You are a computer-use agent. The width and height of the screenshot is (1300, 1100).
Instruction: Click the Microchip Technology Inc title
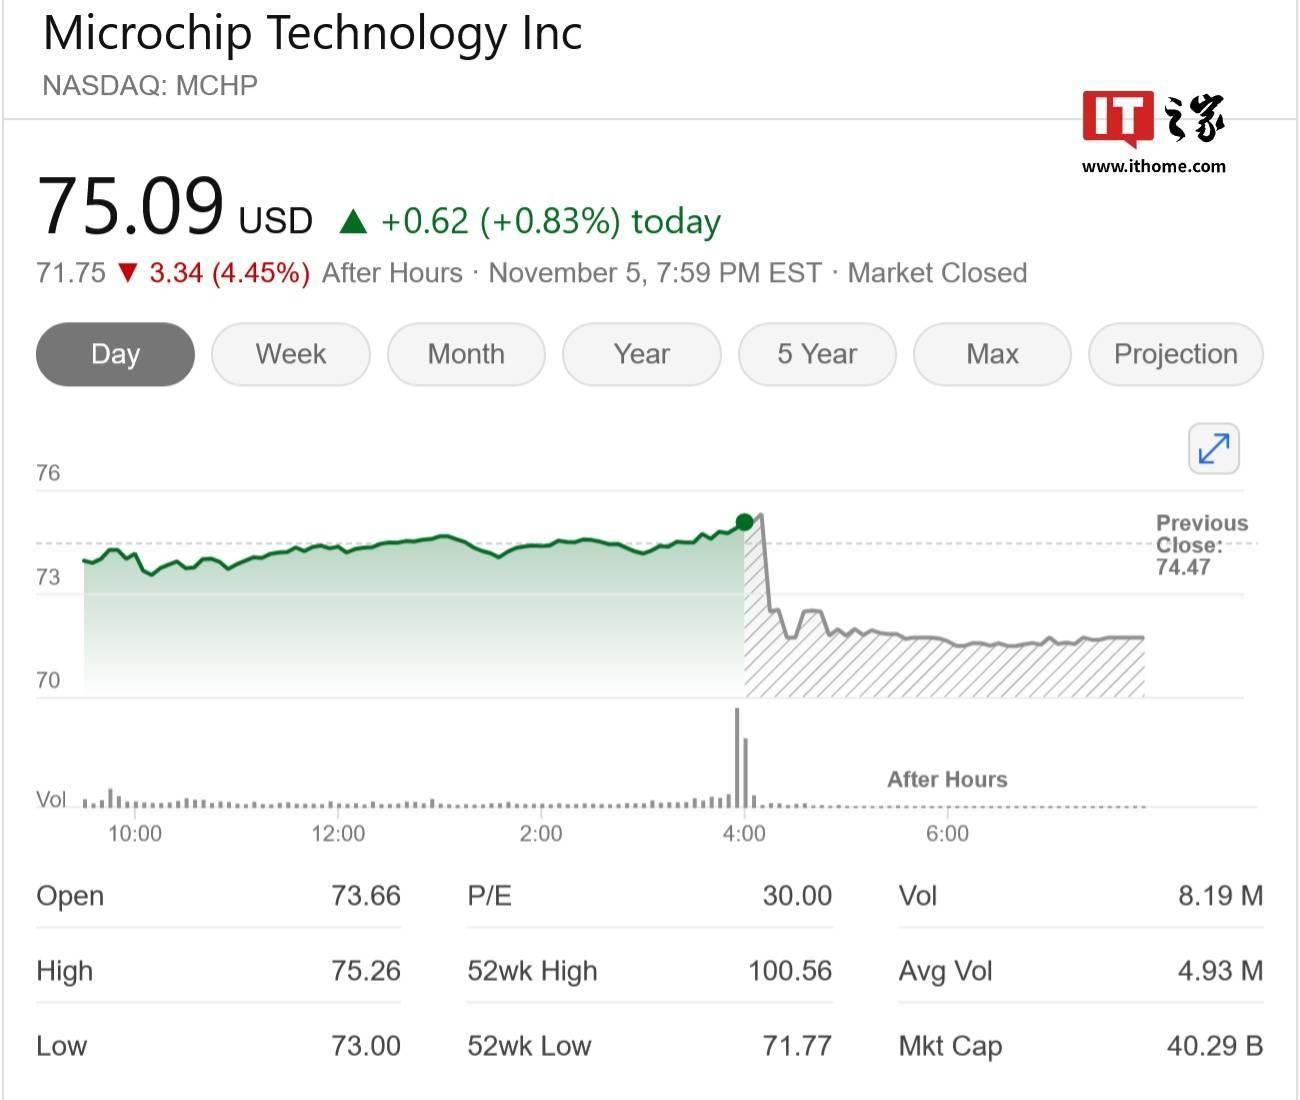coord(312,33)
